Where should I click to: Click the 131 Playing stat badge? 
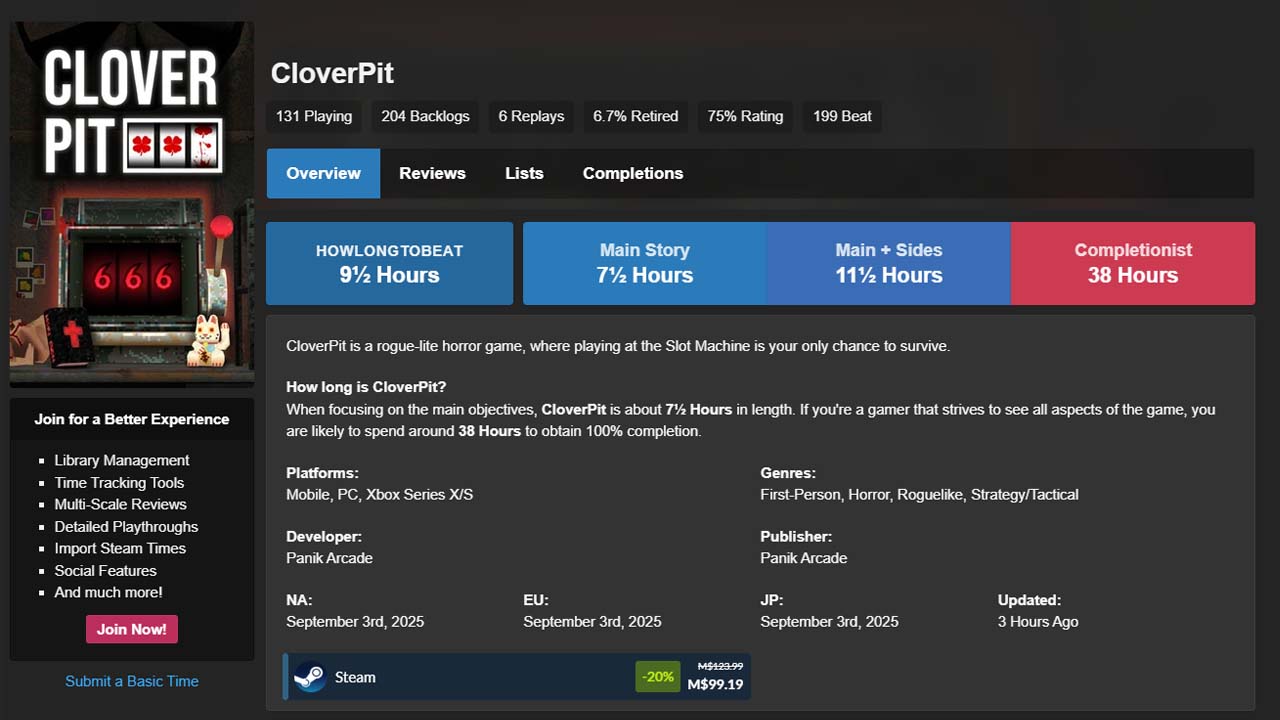tap(314, 116)
